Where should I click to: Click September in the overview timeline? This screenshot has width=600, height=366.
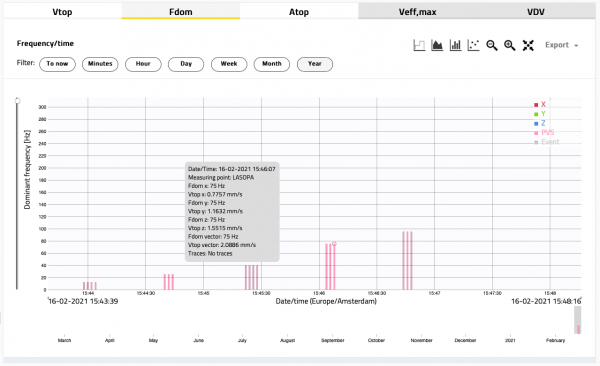click(x=333, y=340)
